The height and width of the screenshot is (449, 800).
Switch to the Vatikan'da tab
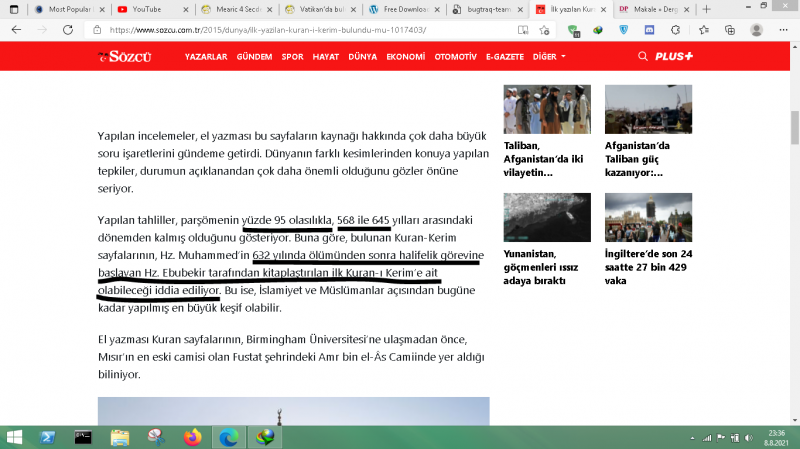coord(322,9)
